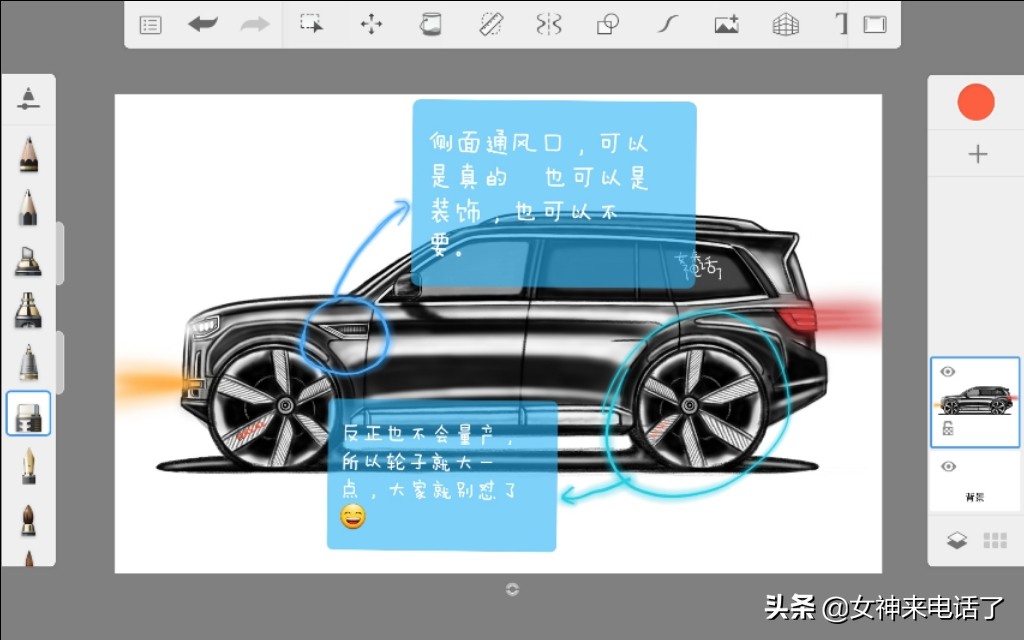1024x640 pixels.
Task: Undo the last stroke
Action: click(x=203, y=24)
